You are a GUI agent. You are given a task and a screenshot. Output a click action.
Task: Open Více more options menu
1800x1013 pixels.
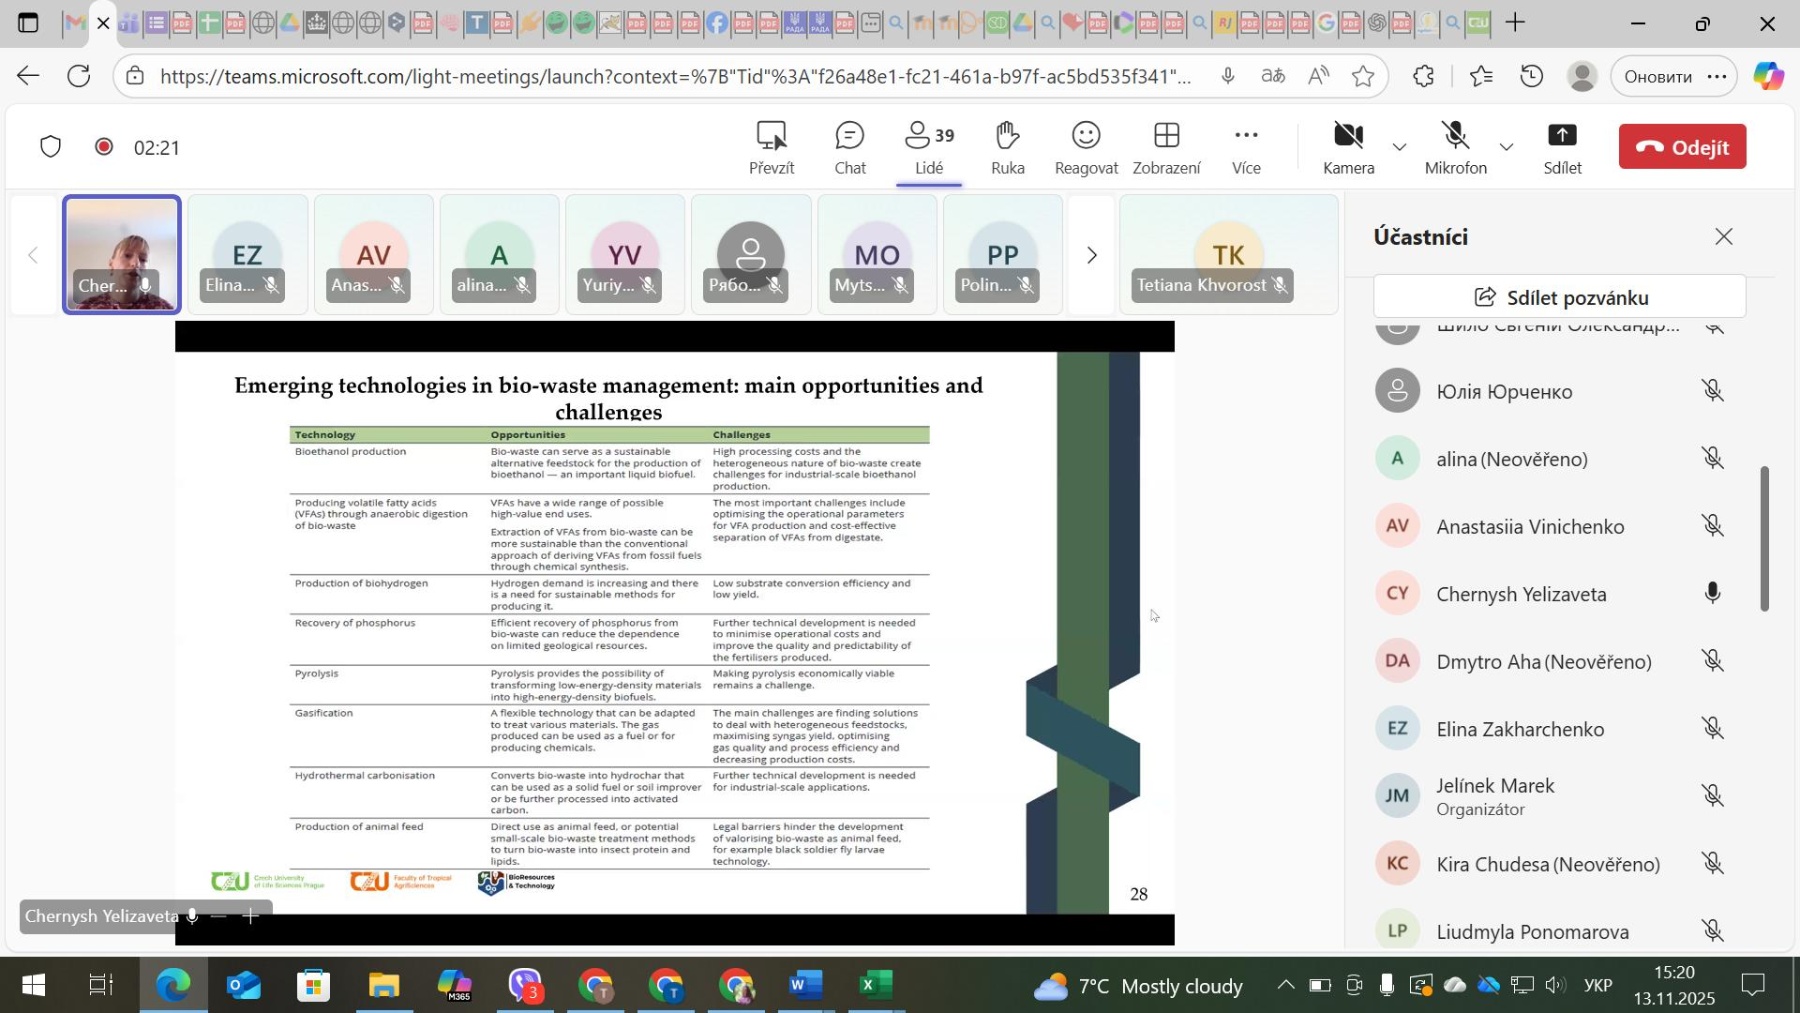(x=1245, y=147)
